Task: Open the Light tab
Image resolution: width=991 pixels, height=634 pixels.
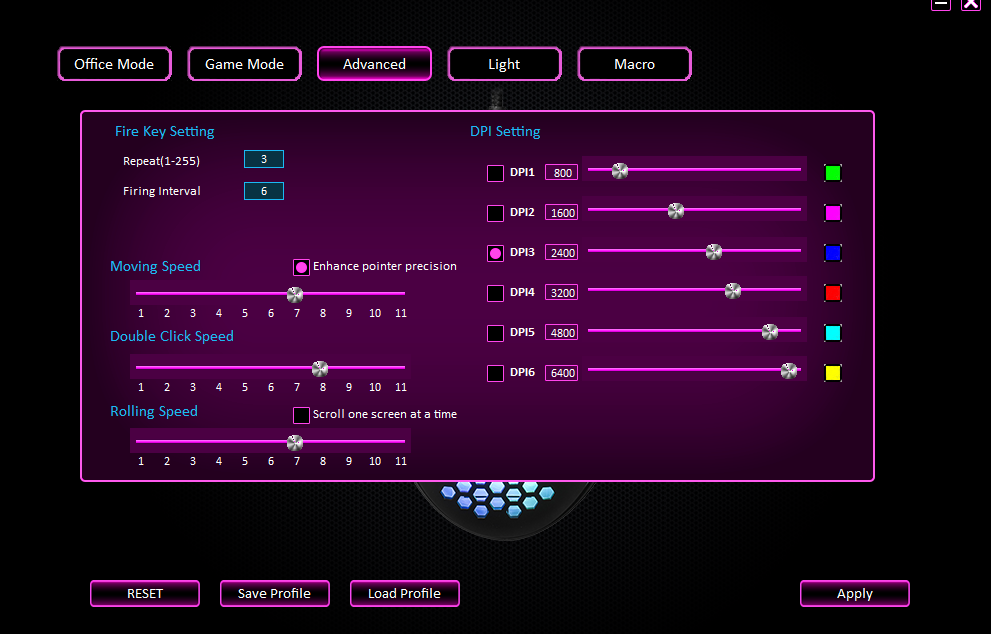Action: (504, 64)
